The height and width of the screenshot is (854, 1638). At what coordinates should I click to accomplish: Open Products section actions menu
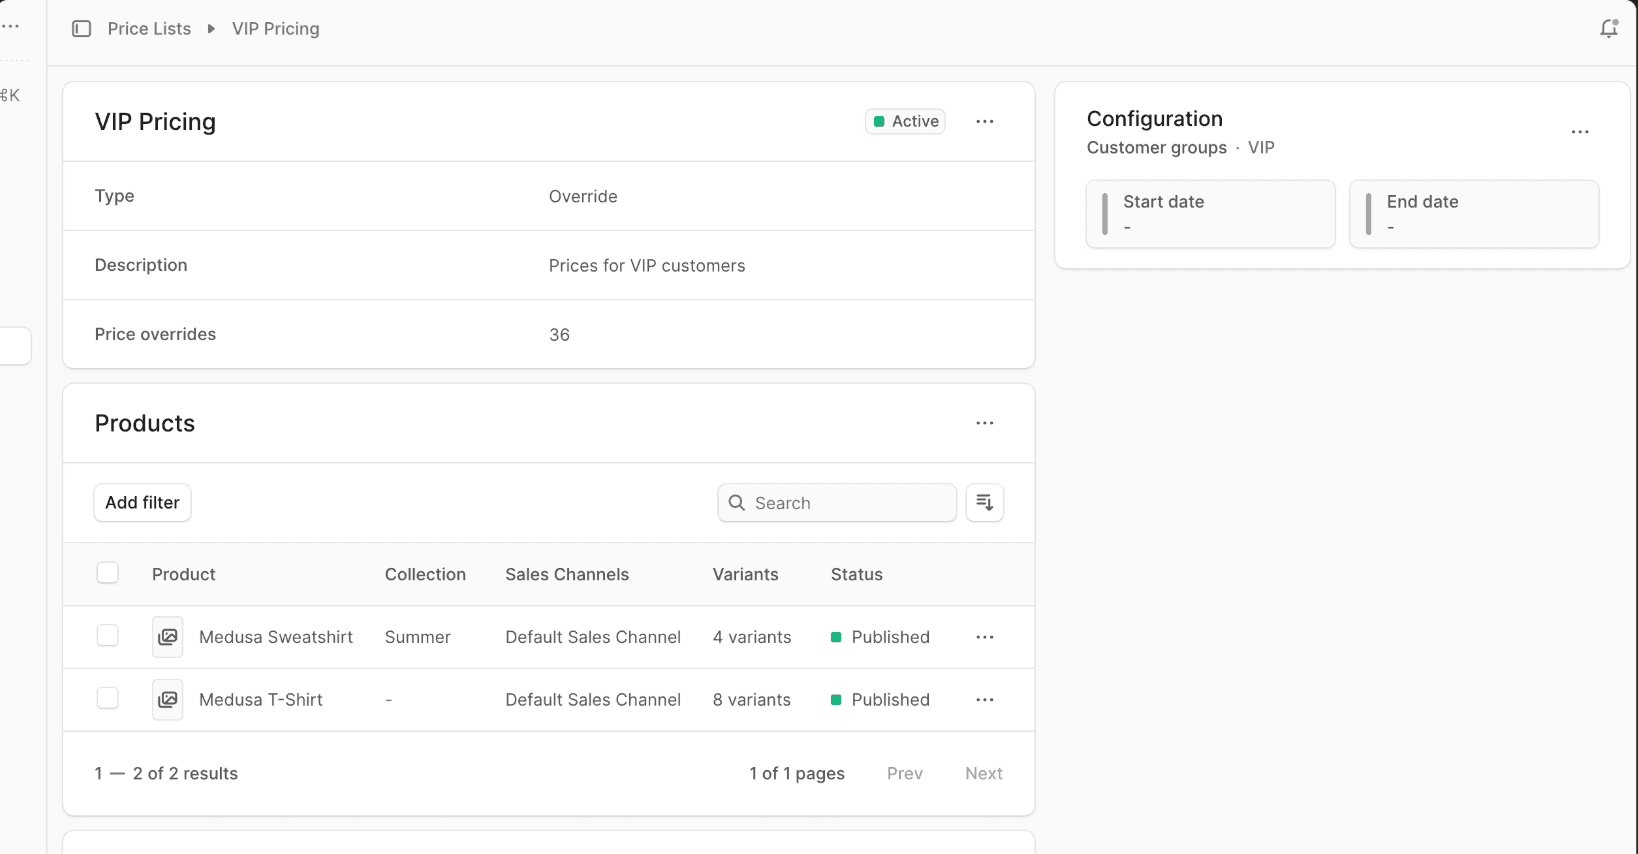985,423
